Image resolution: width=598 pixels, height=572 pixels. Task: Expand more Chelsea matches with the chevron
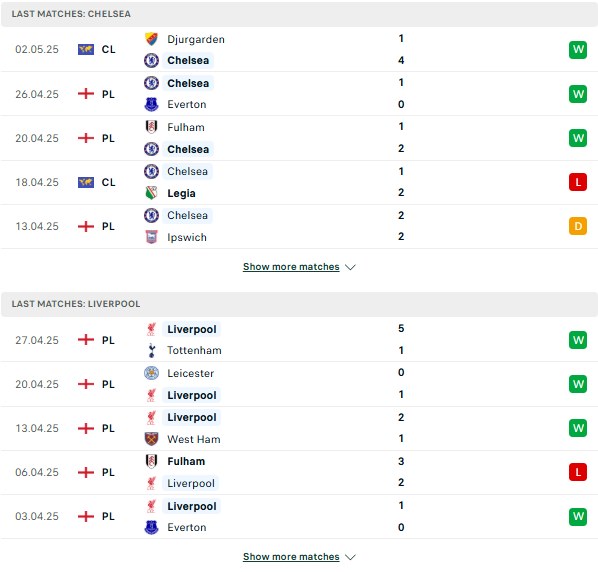350,267
